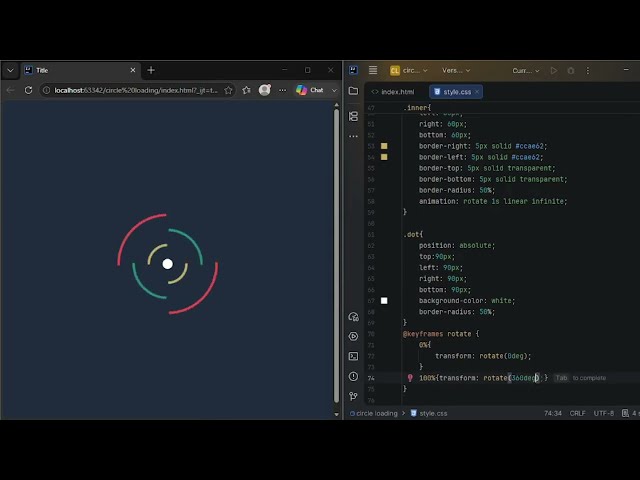This screenshot has height=480, width=640.
Task: Open Copilot Chat in the browser
Action: (x=310, y=90)
